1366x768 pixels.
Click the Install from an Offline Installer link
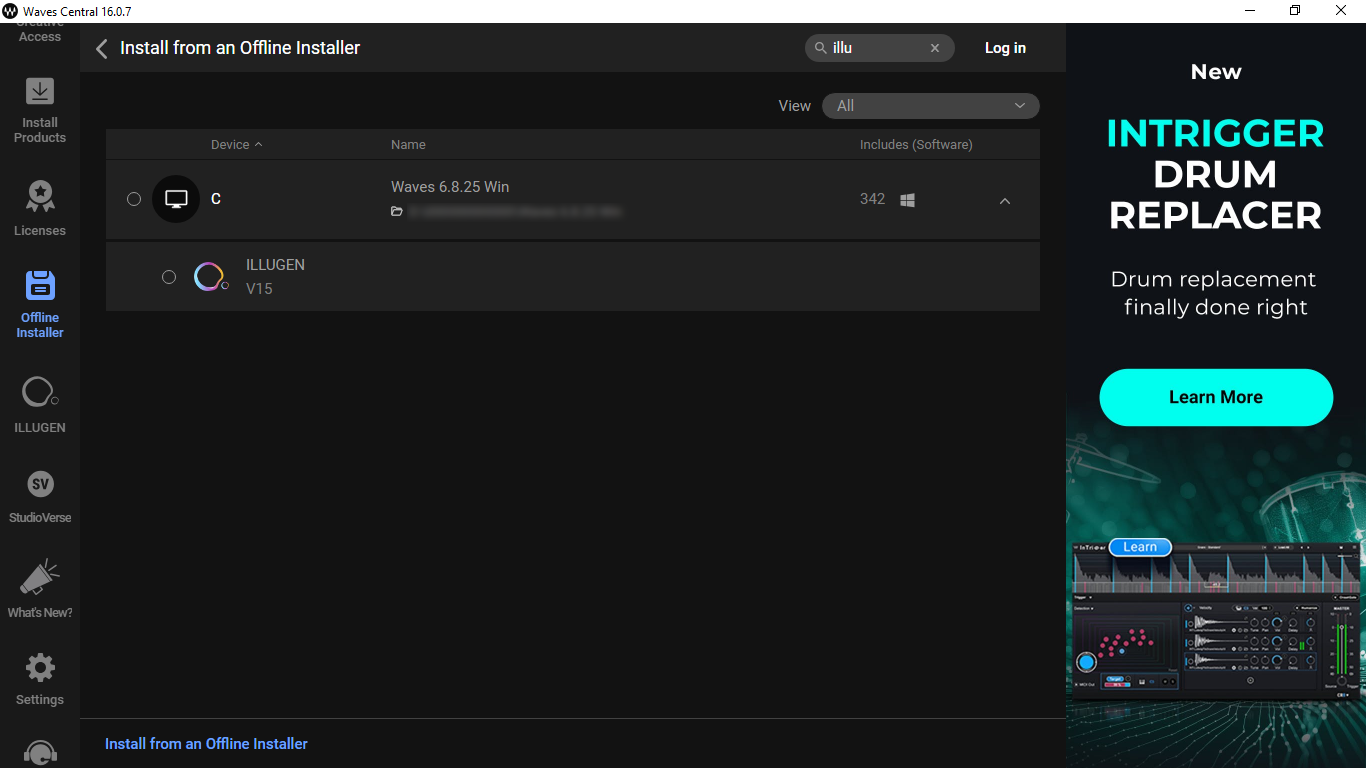206,744
